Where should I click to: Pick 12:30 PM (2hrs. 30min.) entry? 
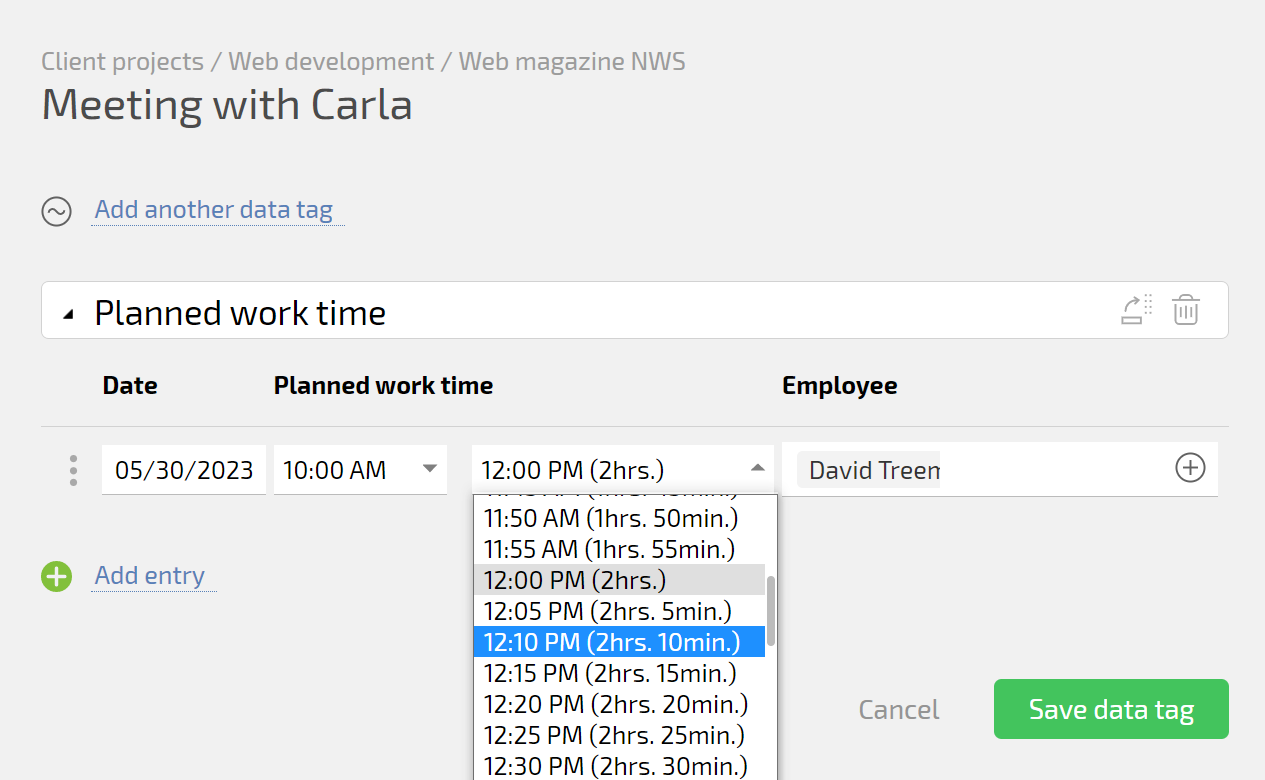[615, 767]
